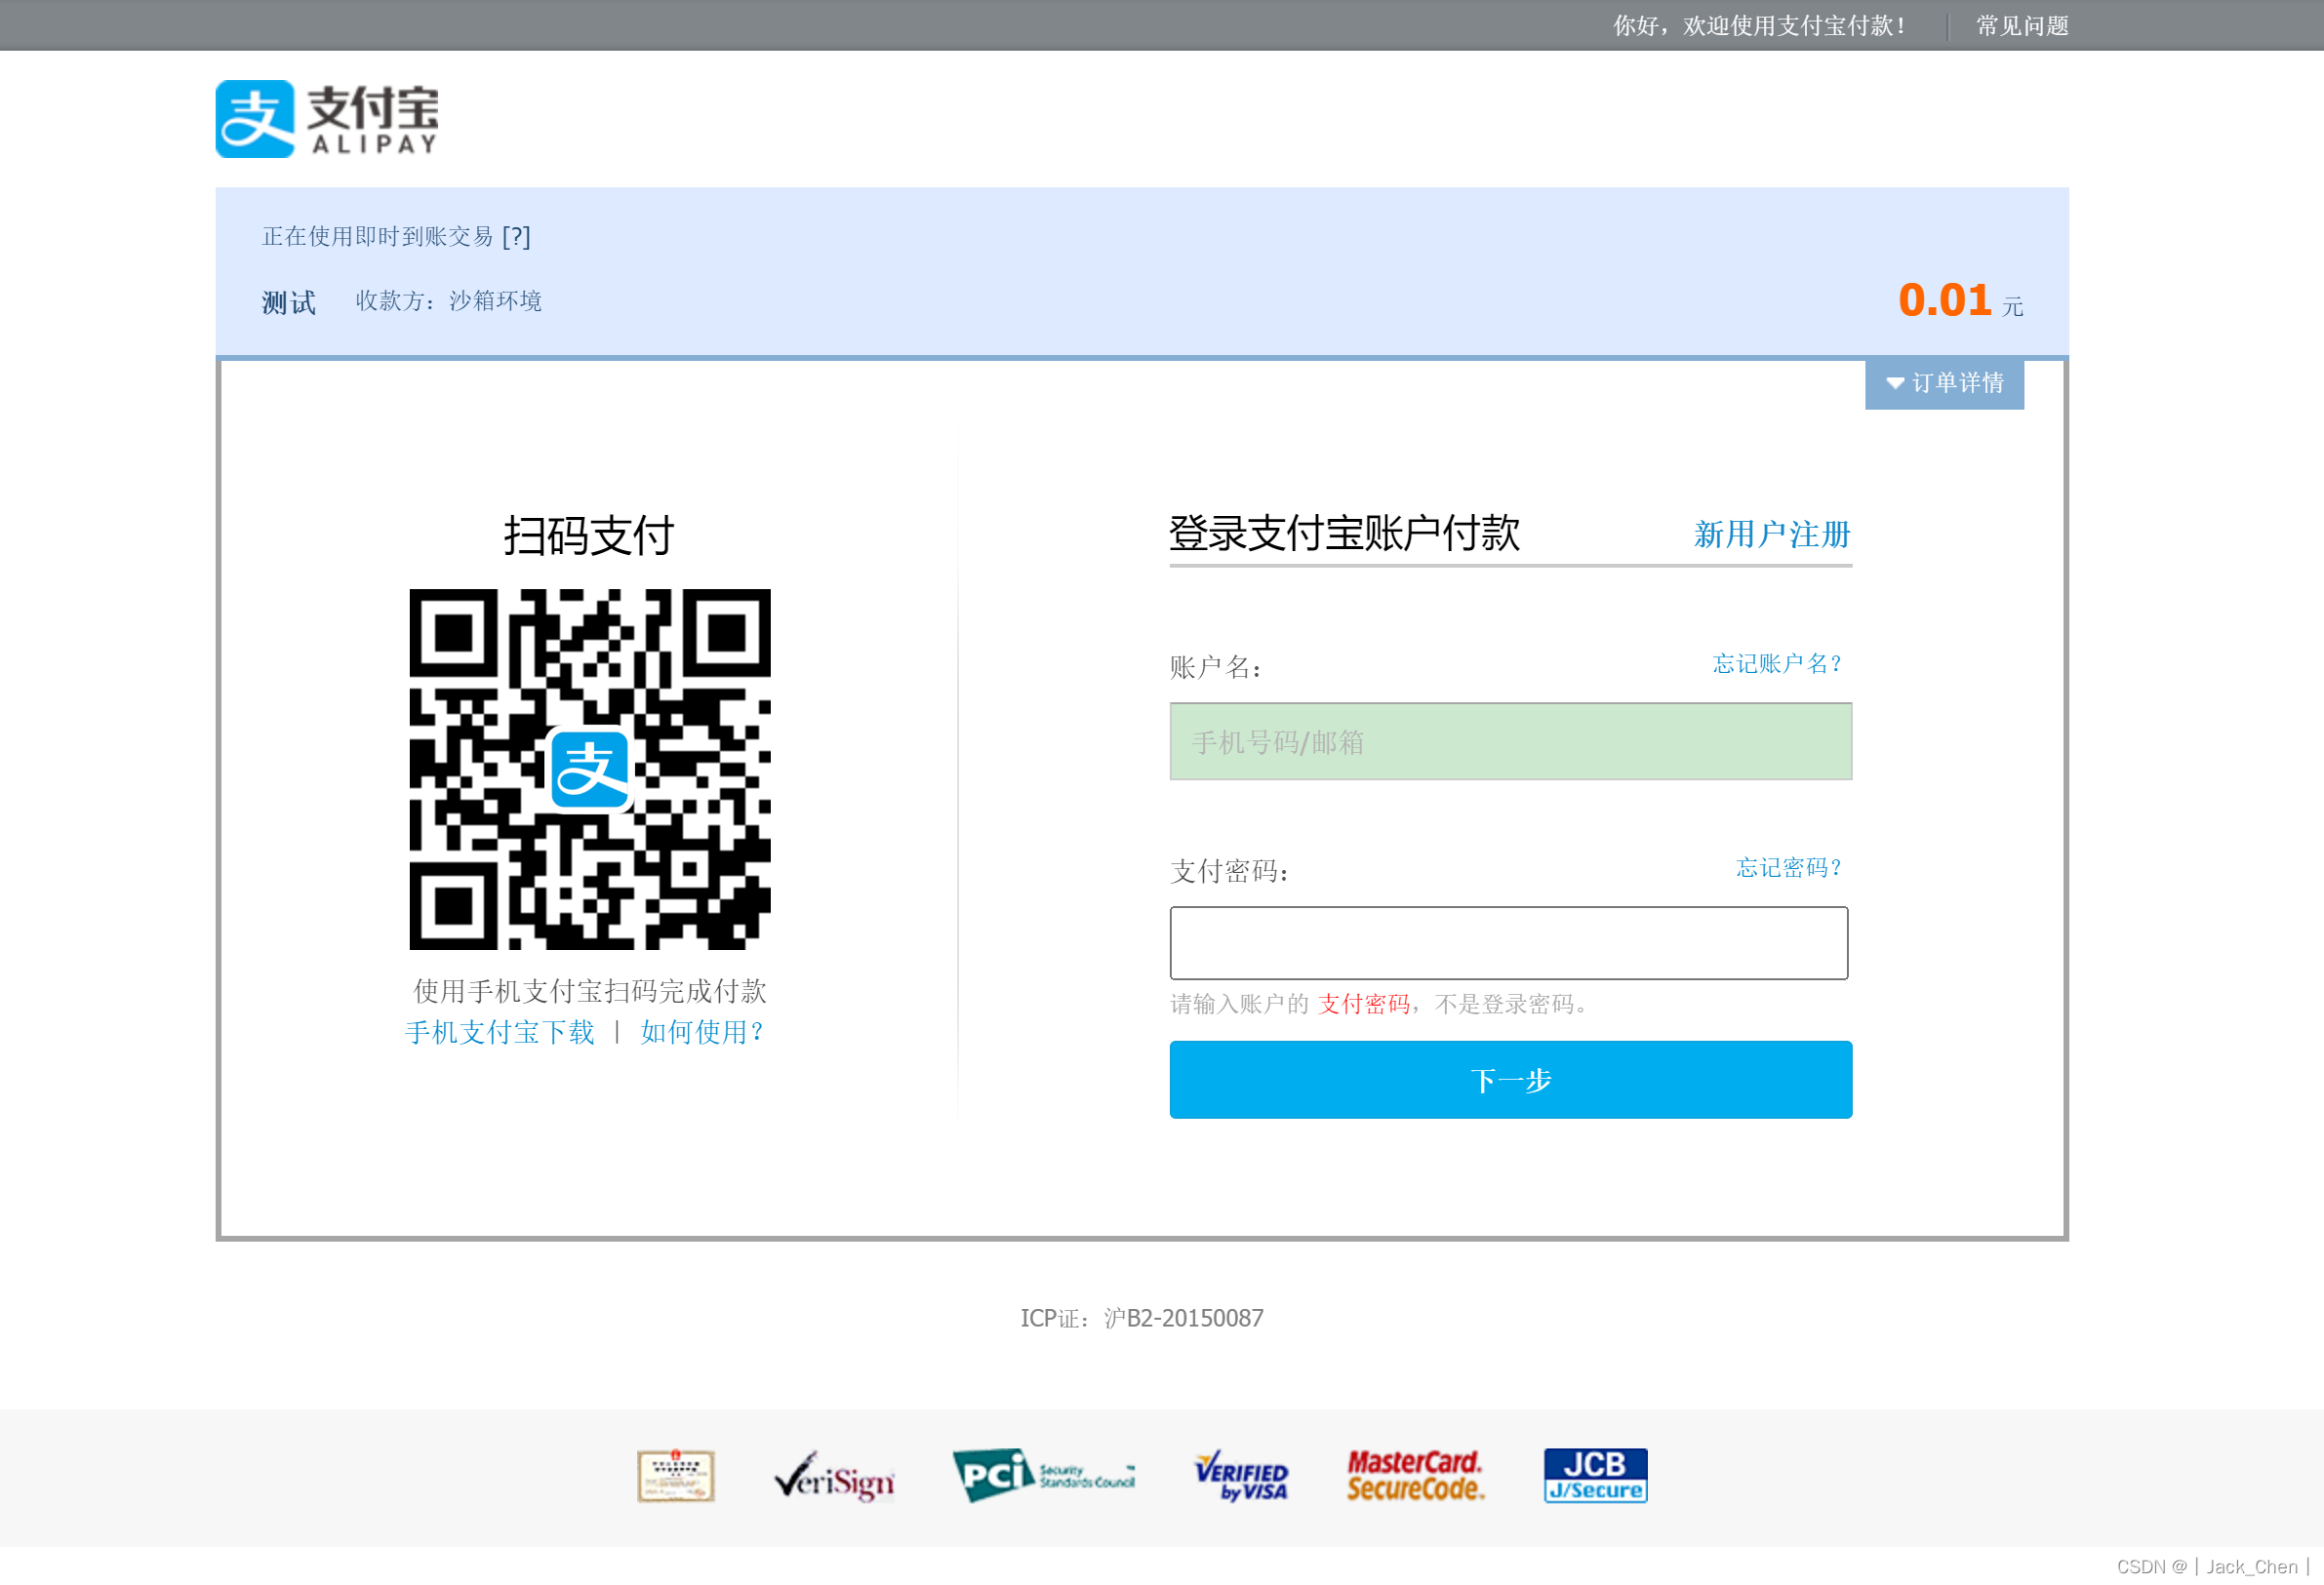
Task: Focus the 手机号码/邮箱 account name field
Action: 1509,742
